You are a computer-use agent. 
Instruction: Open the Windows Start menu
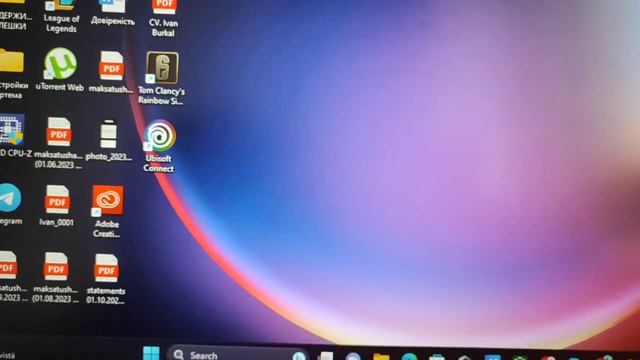point(151,353)
